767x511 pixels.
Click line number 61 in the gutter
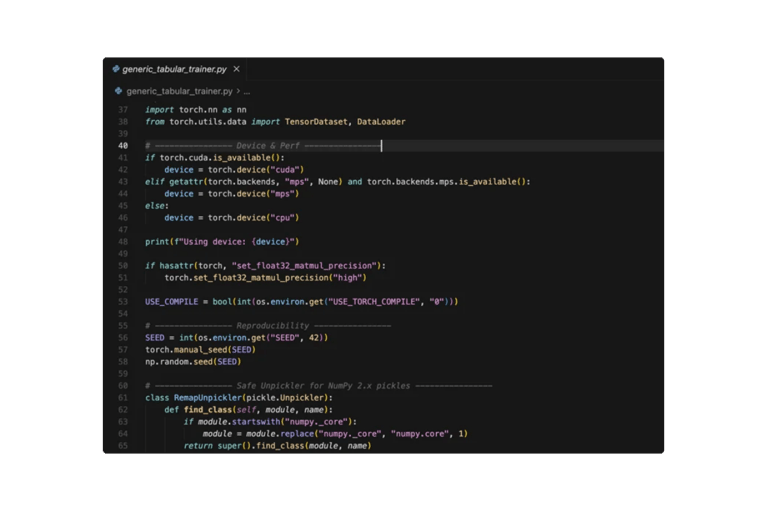[x=123, y=398]
